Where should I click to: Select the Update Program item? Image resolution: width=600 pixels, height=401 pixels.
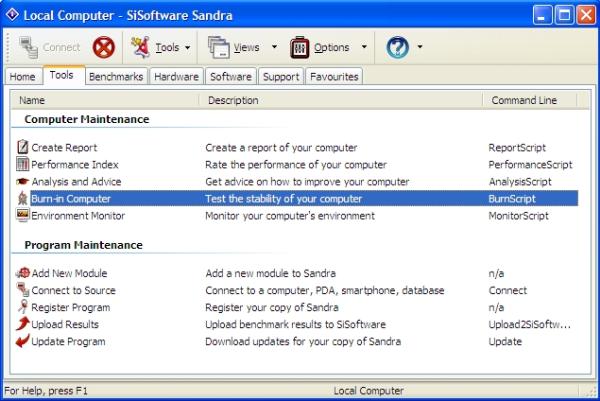coord(68,341)
